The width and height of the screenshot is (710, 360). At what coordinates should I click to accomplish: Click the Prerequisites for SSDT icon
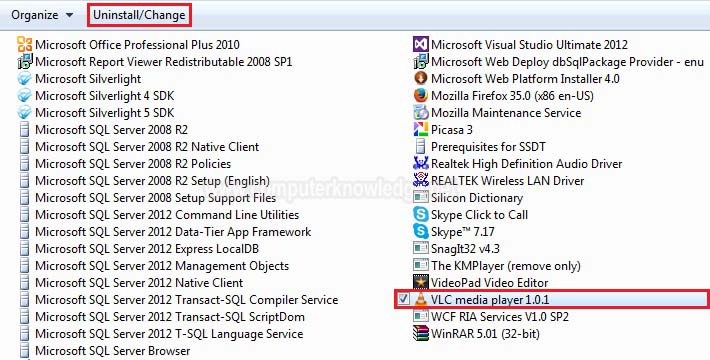(x=421, y=147)
